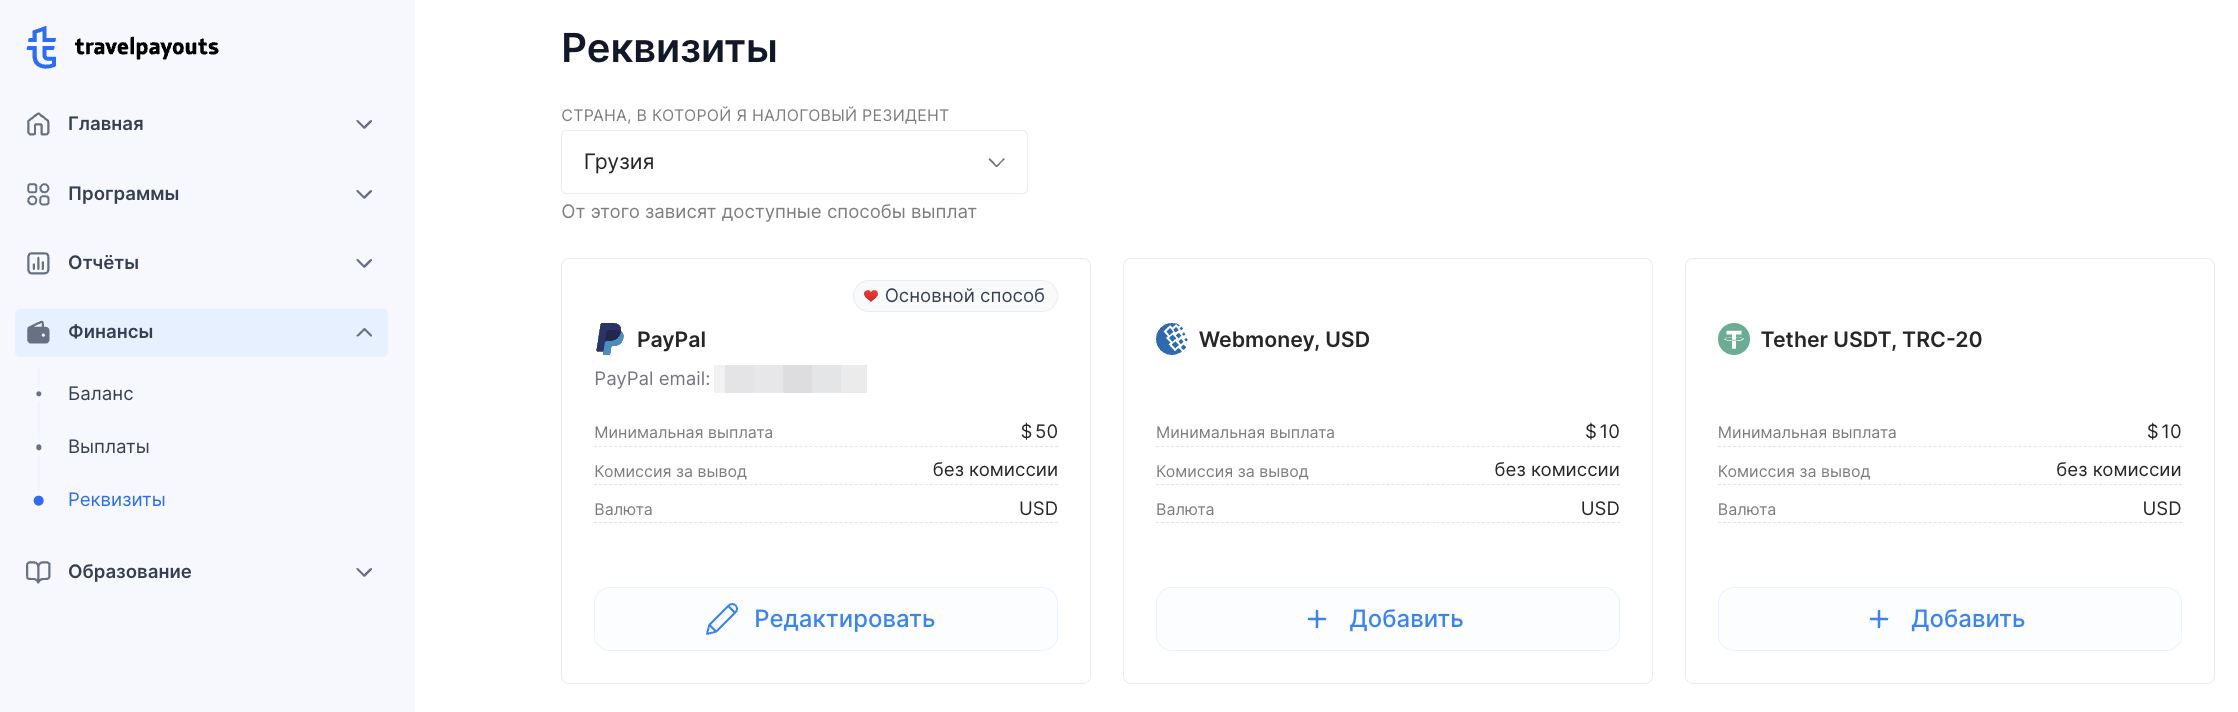The image size is (2238, 712).
Task: Click the wallet icon beside Финансы
Action: coord(38,332)
